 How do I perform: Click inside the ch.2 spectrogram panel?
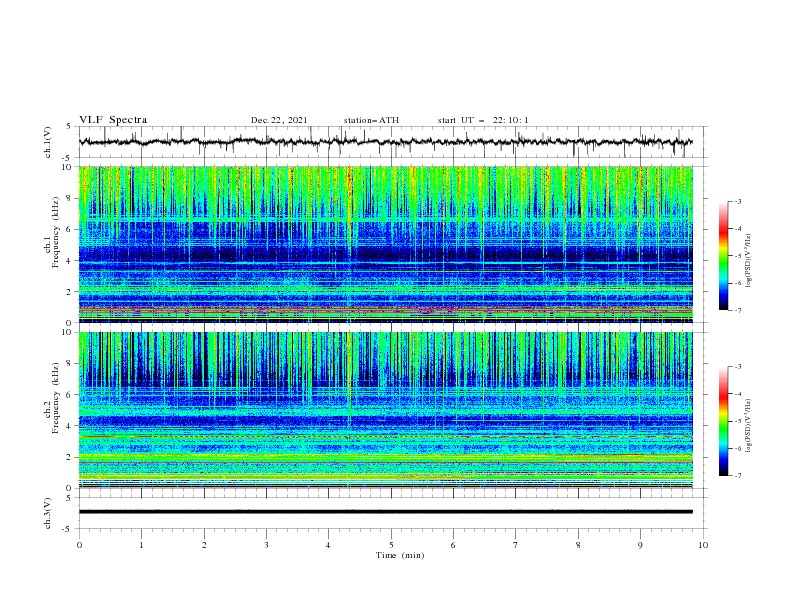click(x=385, y=410)
